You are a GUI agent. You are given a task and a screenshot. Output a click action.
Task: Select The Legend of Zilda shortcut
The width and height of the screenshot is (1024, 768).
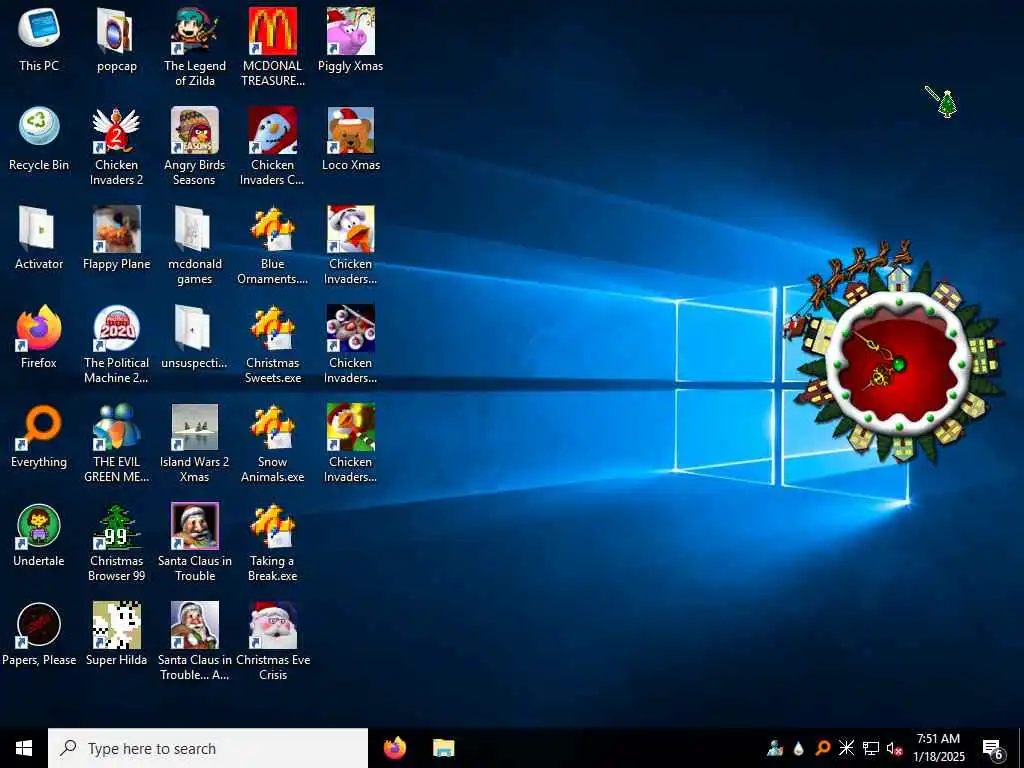click(195, 47)
